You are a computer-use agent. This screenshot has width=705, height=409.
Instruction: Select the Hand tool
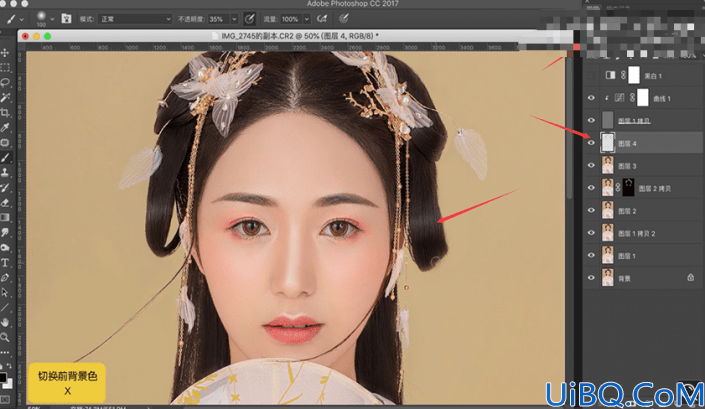5,322
